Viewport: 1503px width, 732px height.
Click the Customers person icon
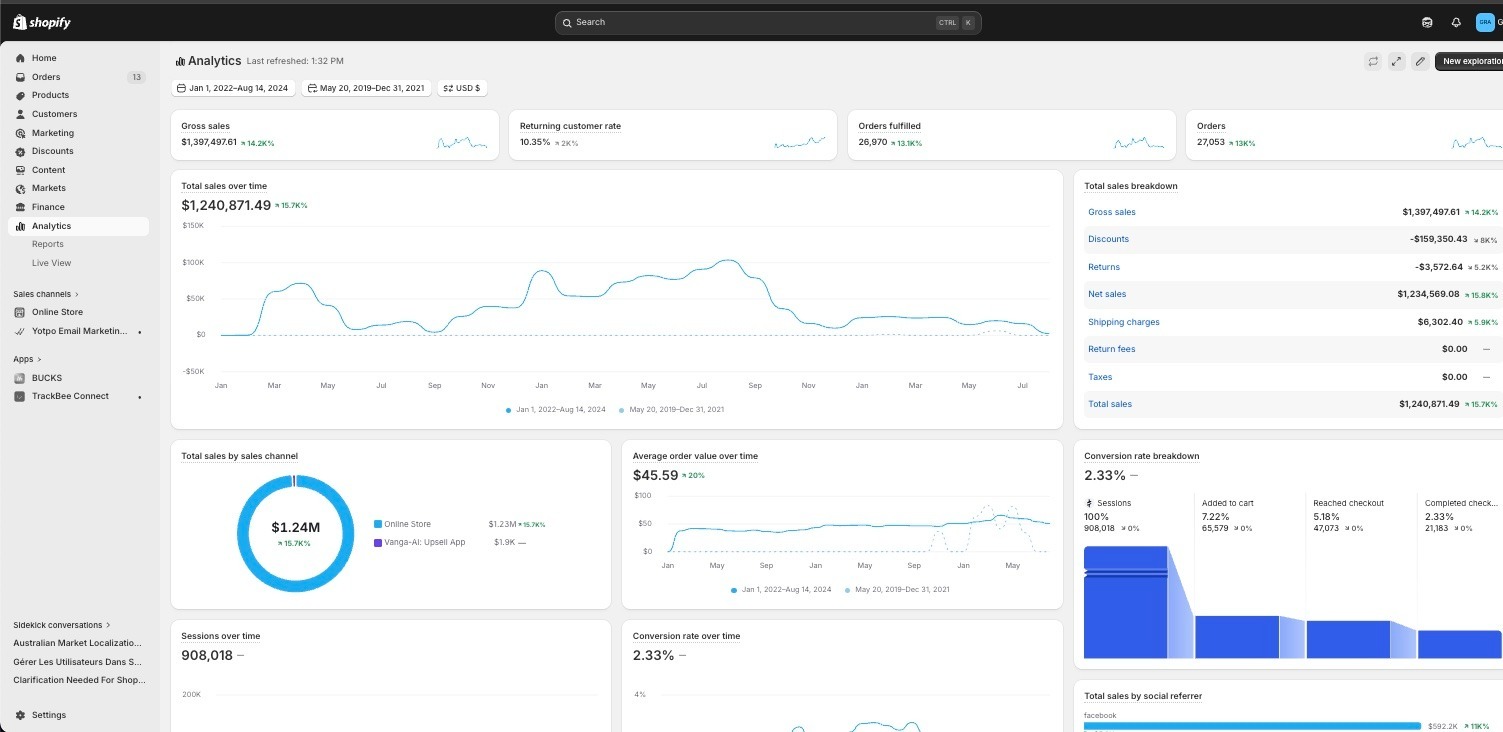(x=20, y=114)
